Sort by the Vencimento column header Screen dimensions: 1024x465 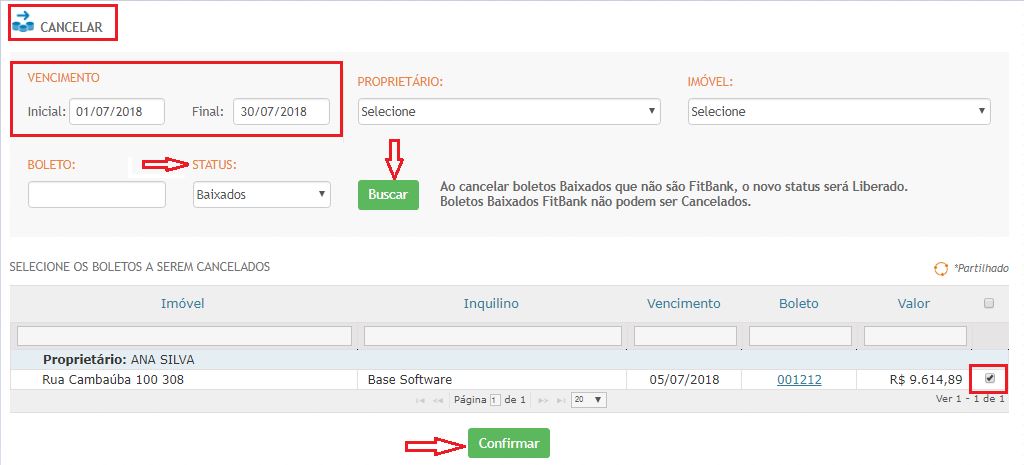pyautogui.click(x=683, y=303)
